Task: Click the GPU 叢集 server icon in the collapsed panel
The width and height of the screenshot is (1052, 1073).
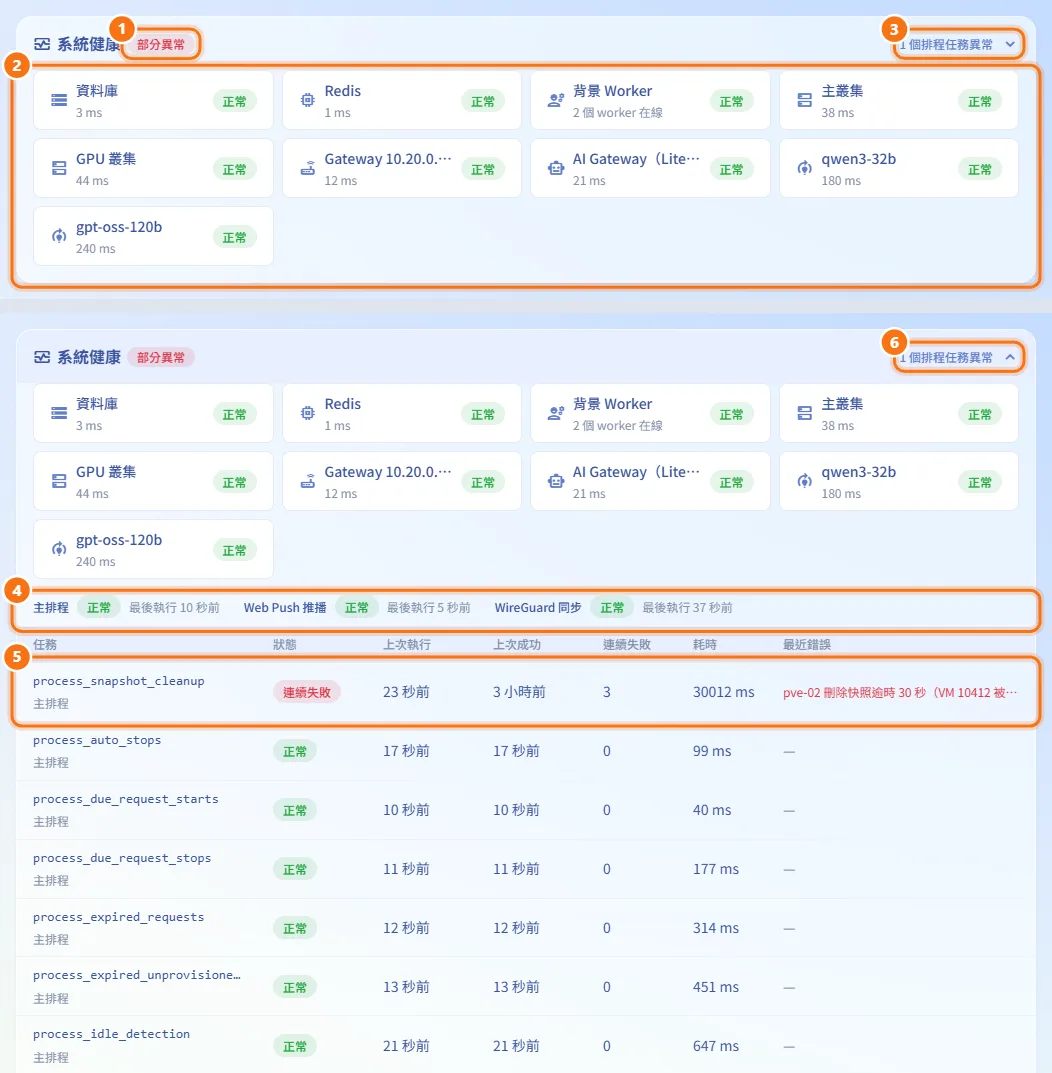Action: 60,168
